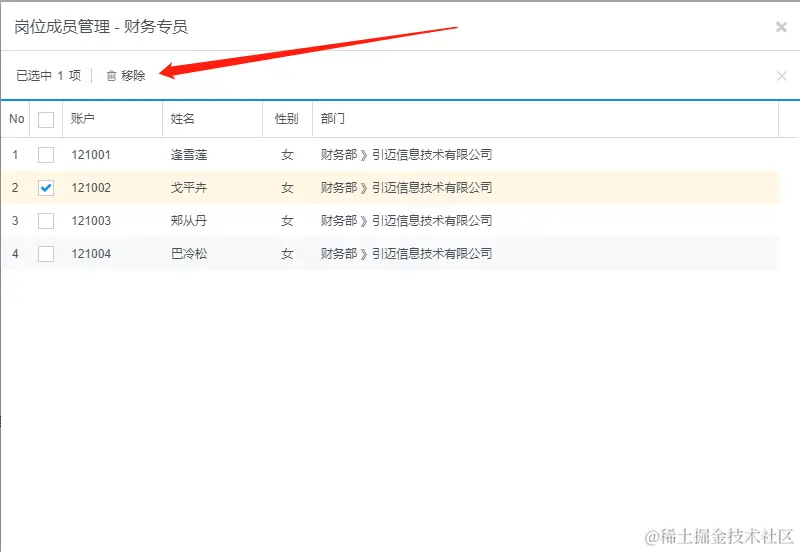Click the department text in 巴冷松's row

tap(406, 254)
